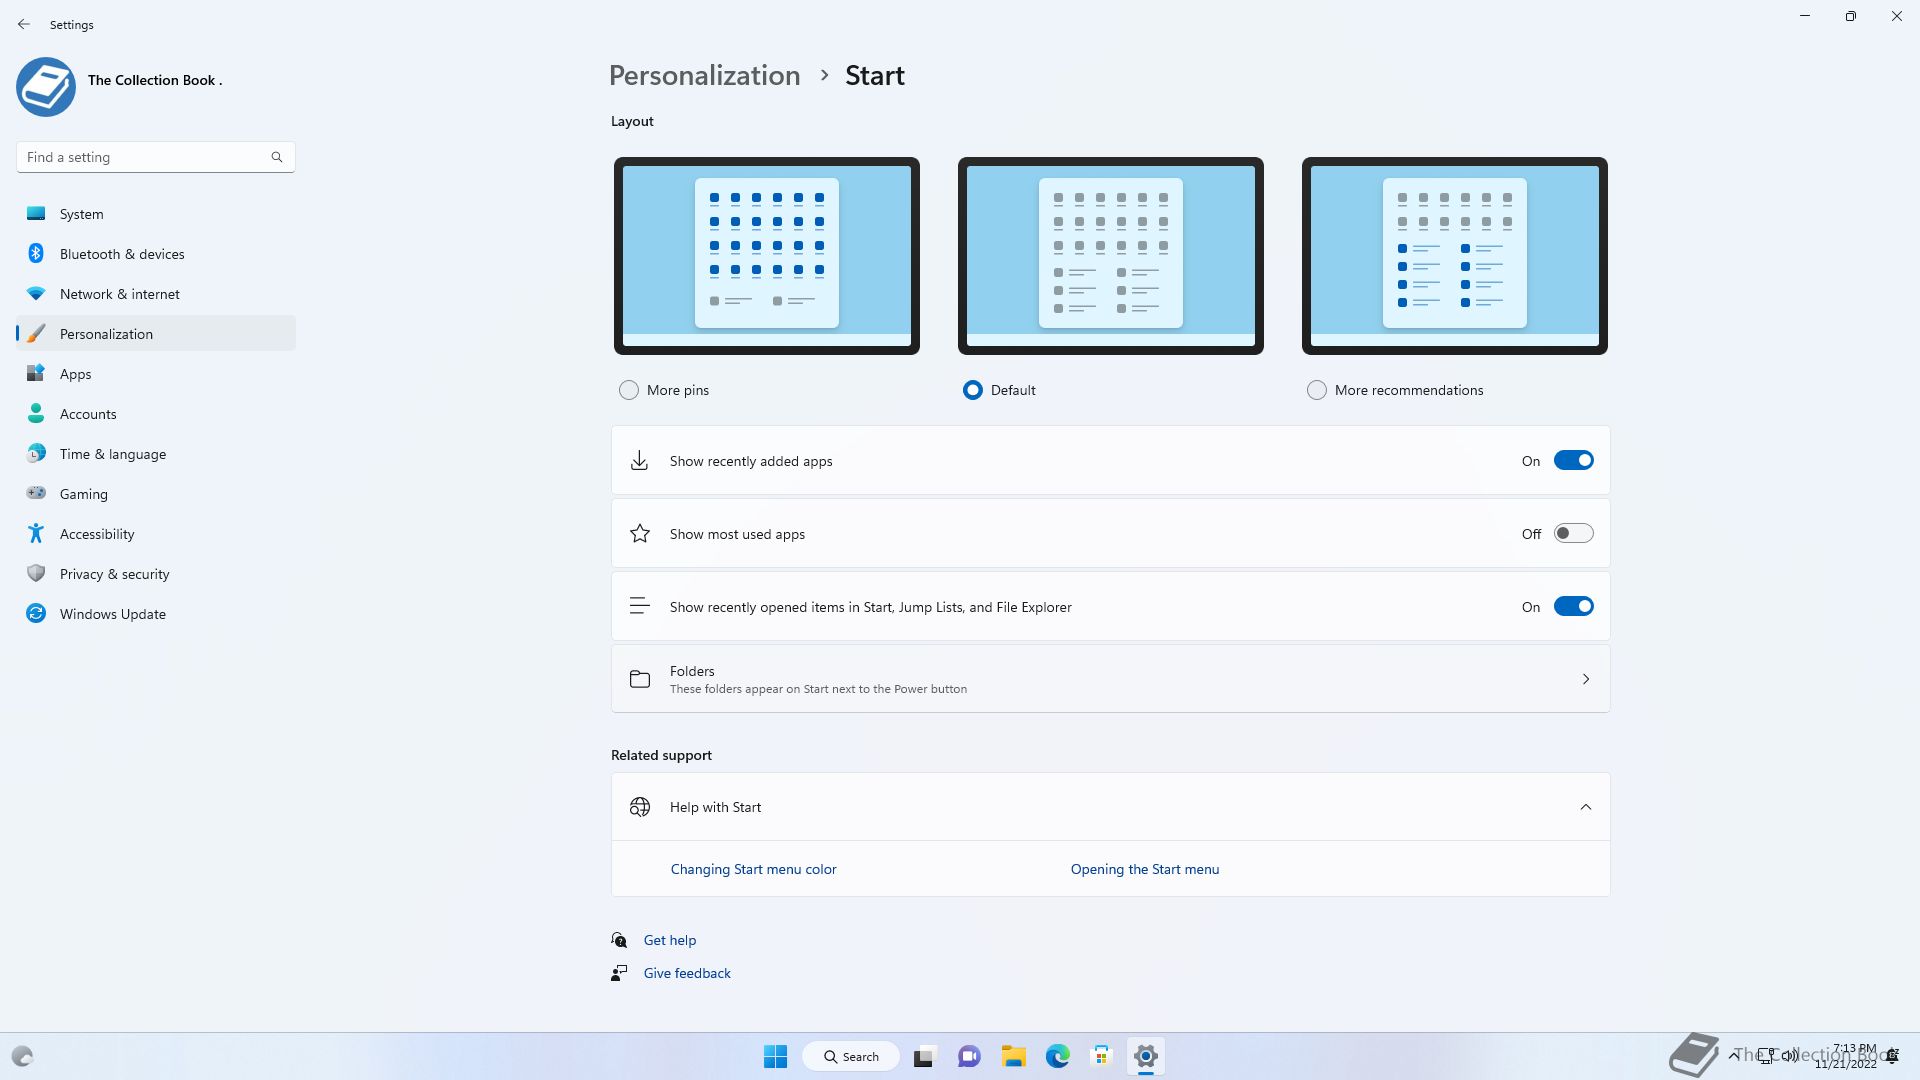Open the Accessibility settings page

click(x=96, y=534)
